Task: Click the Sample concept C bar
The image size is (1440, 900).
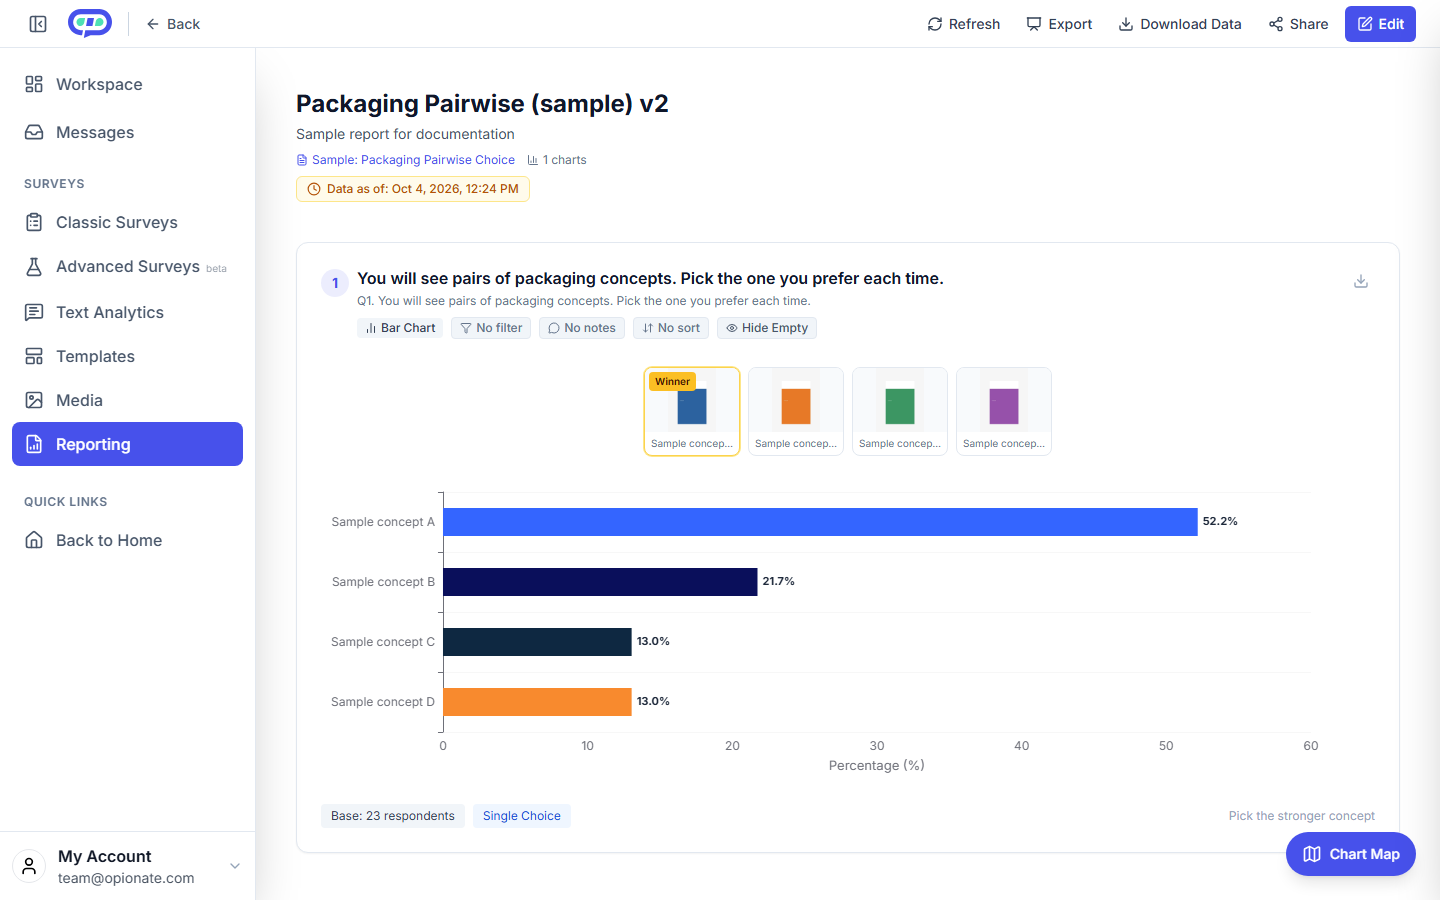Action: tap(537, 642)
